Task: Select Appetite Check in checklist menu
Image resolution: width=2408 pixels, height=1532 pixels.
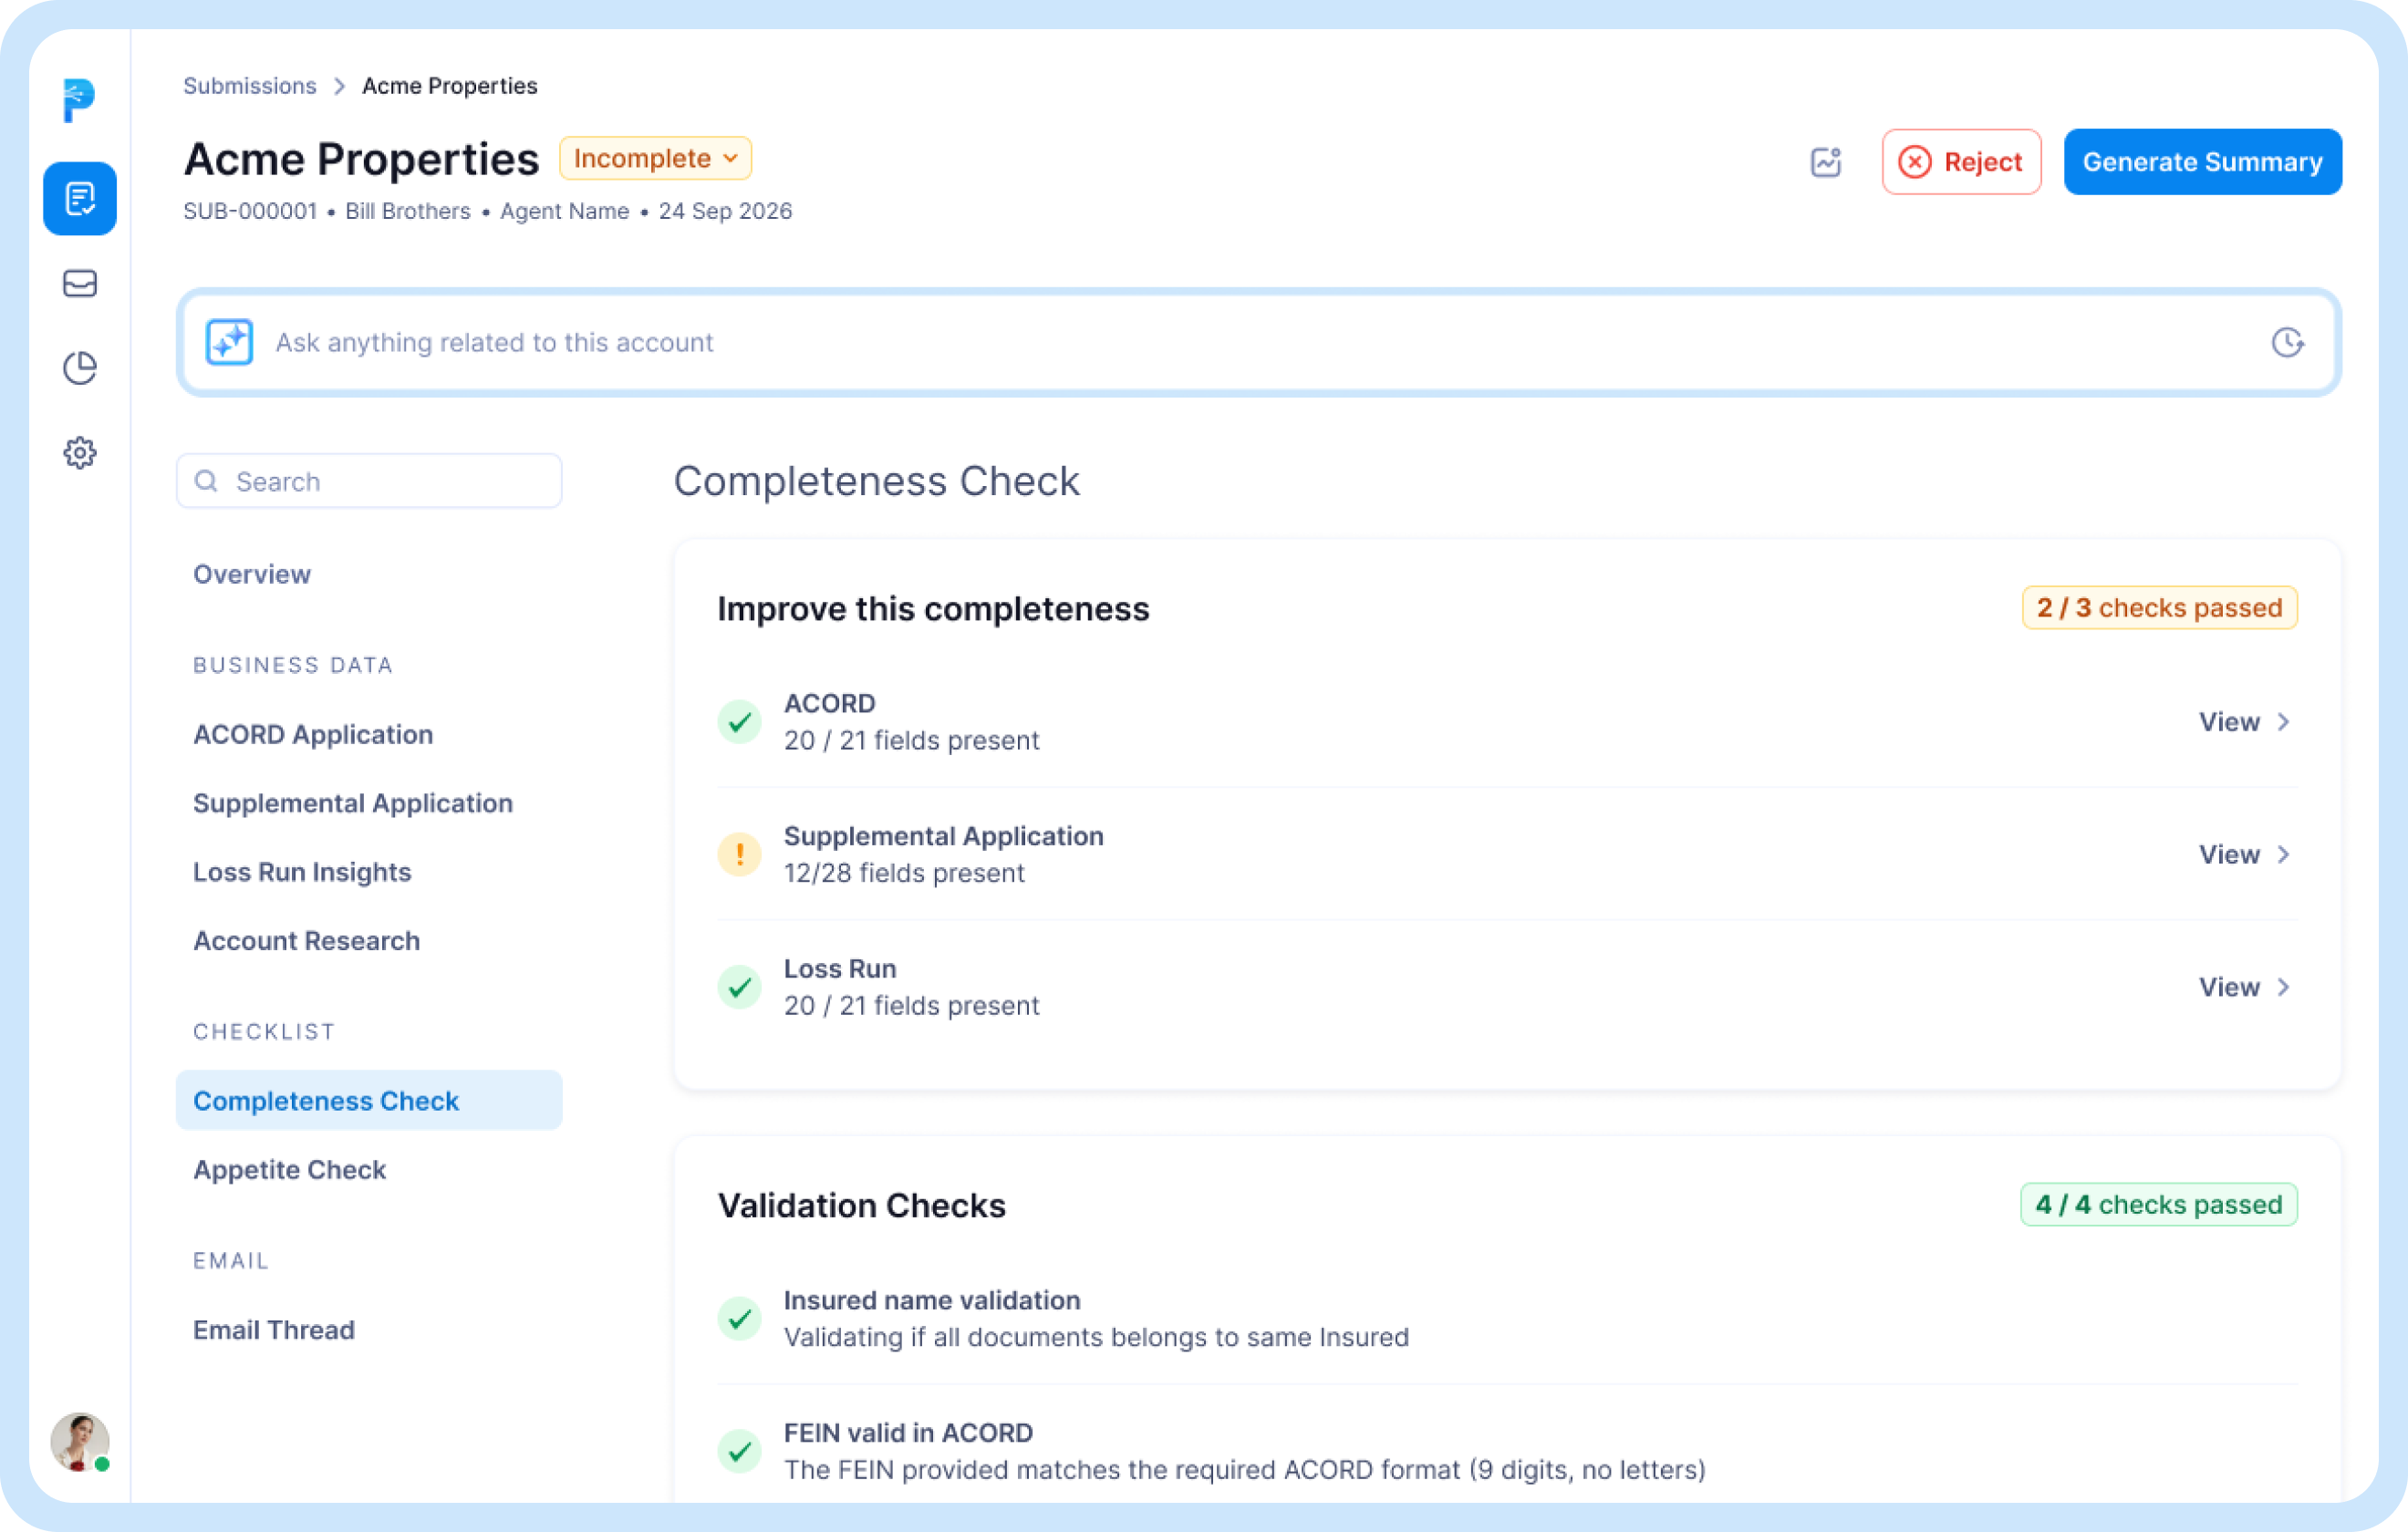Action: (x=289, y=1169)
